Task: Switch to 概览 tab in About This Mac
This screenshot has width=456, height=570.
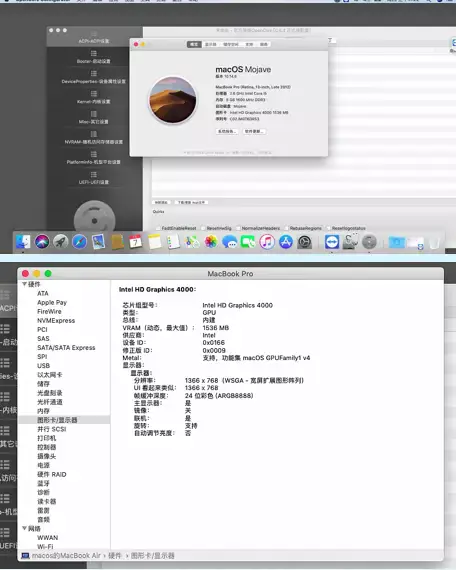Action: point(194,44)
